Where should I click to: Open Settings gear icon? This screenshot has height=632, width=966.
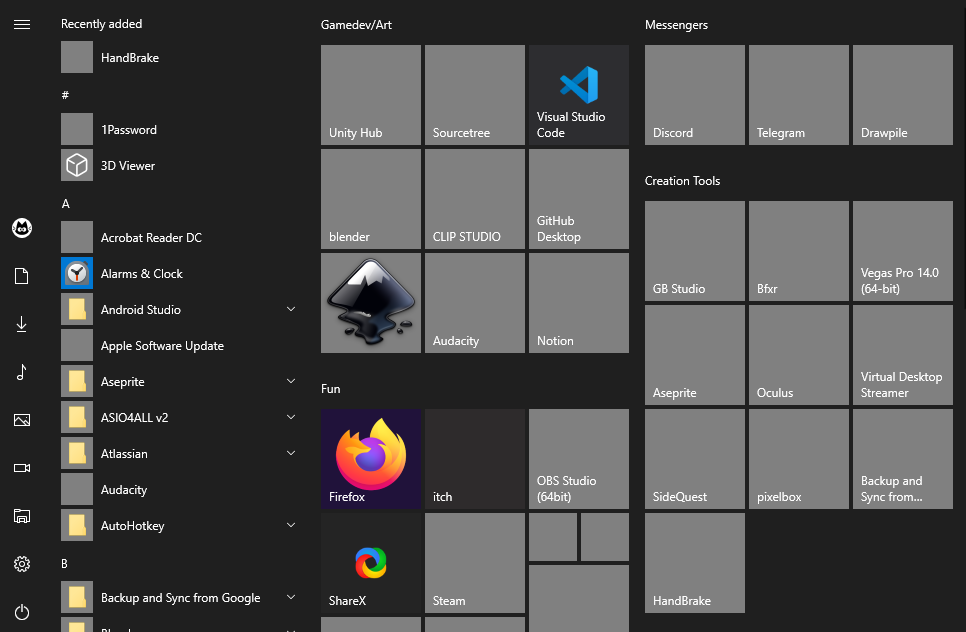22,564
